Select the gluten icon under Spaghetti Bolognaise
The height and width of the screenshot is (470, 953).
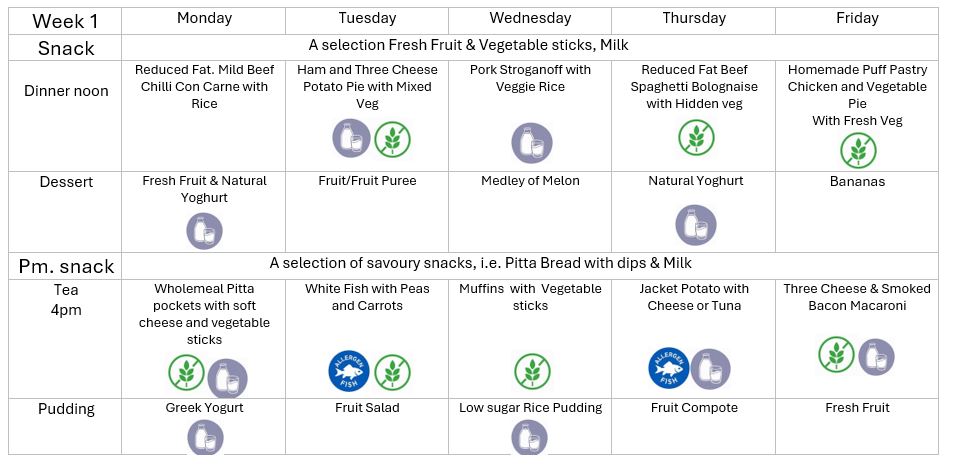click(696, 138)
